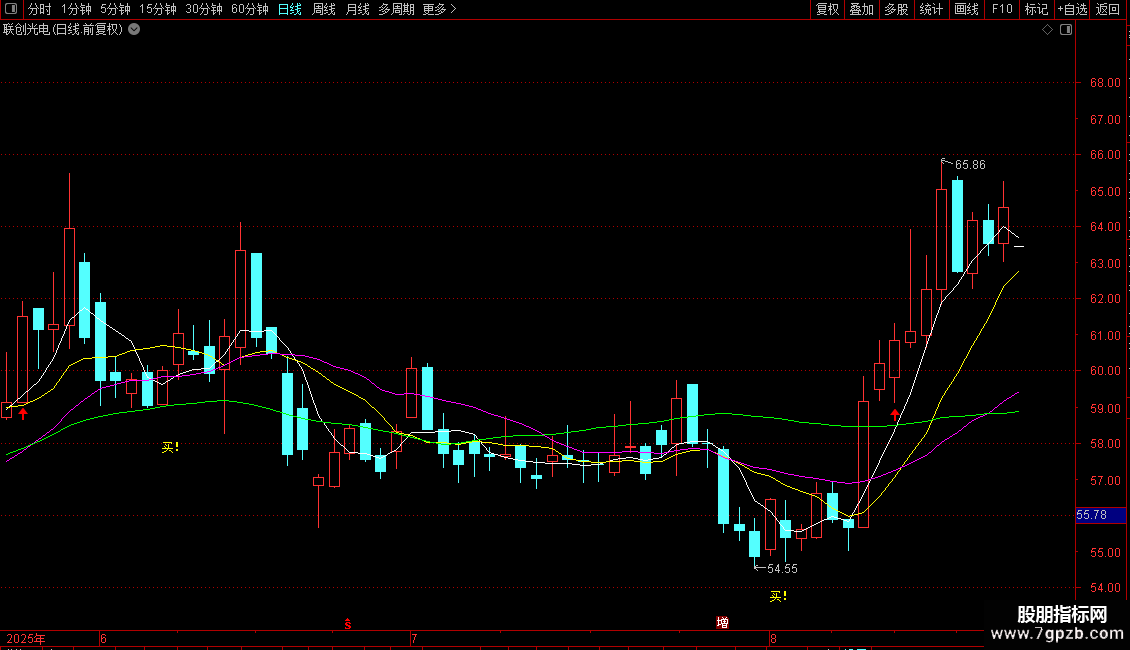Open the 多股 multi-stock view
The height and width of the screenshot is (650, 1130).
(896, 9)
